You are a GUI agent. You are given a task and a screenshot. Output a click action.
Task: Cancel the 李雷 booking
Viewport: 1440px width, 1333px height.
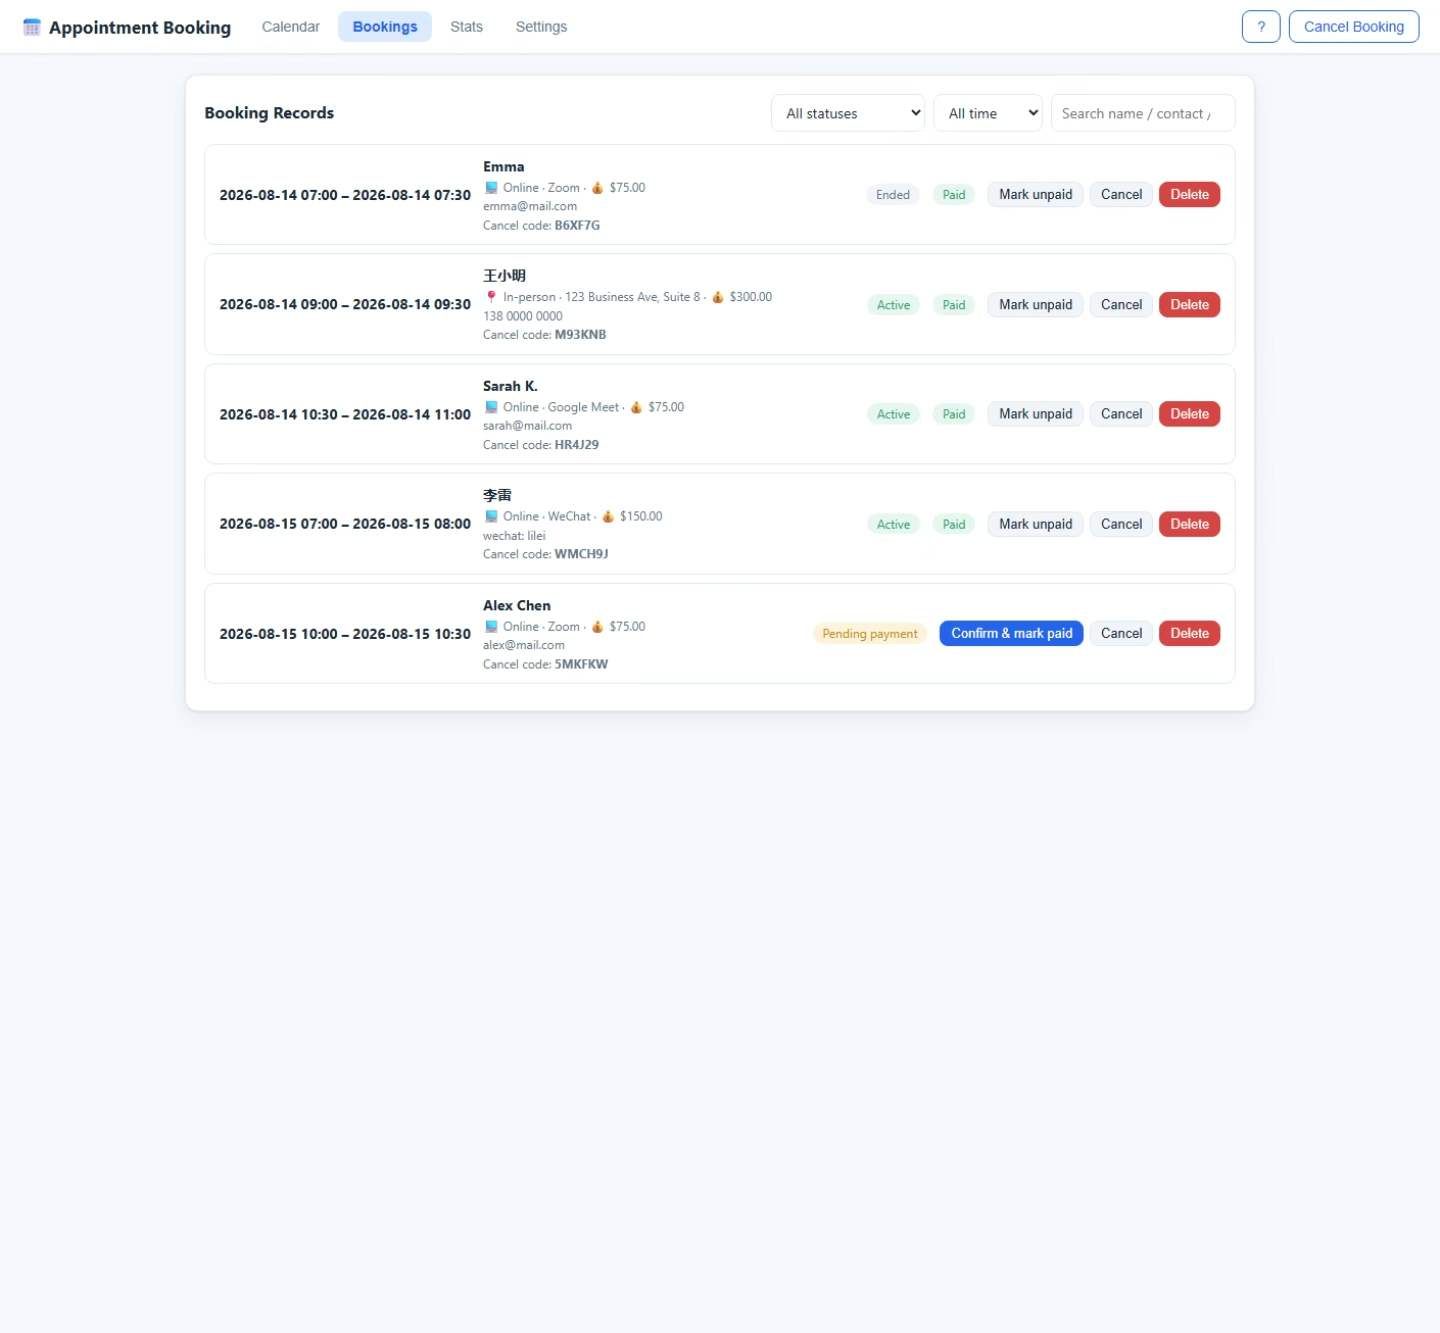tap(1121, 524)
